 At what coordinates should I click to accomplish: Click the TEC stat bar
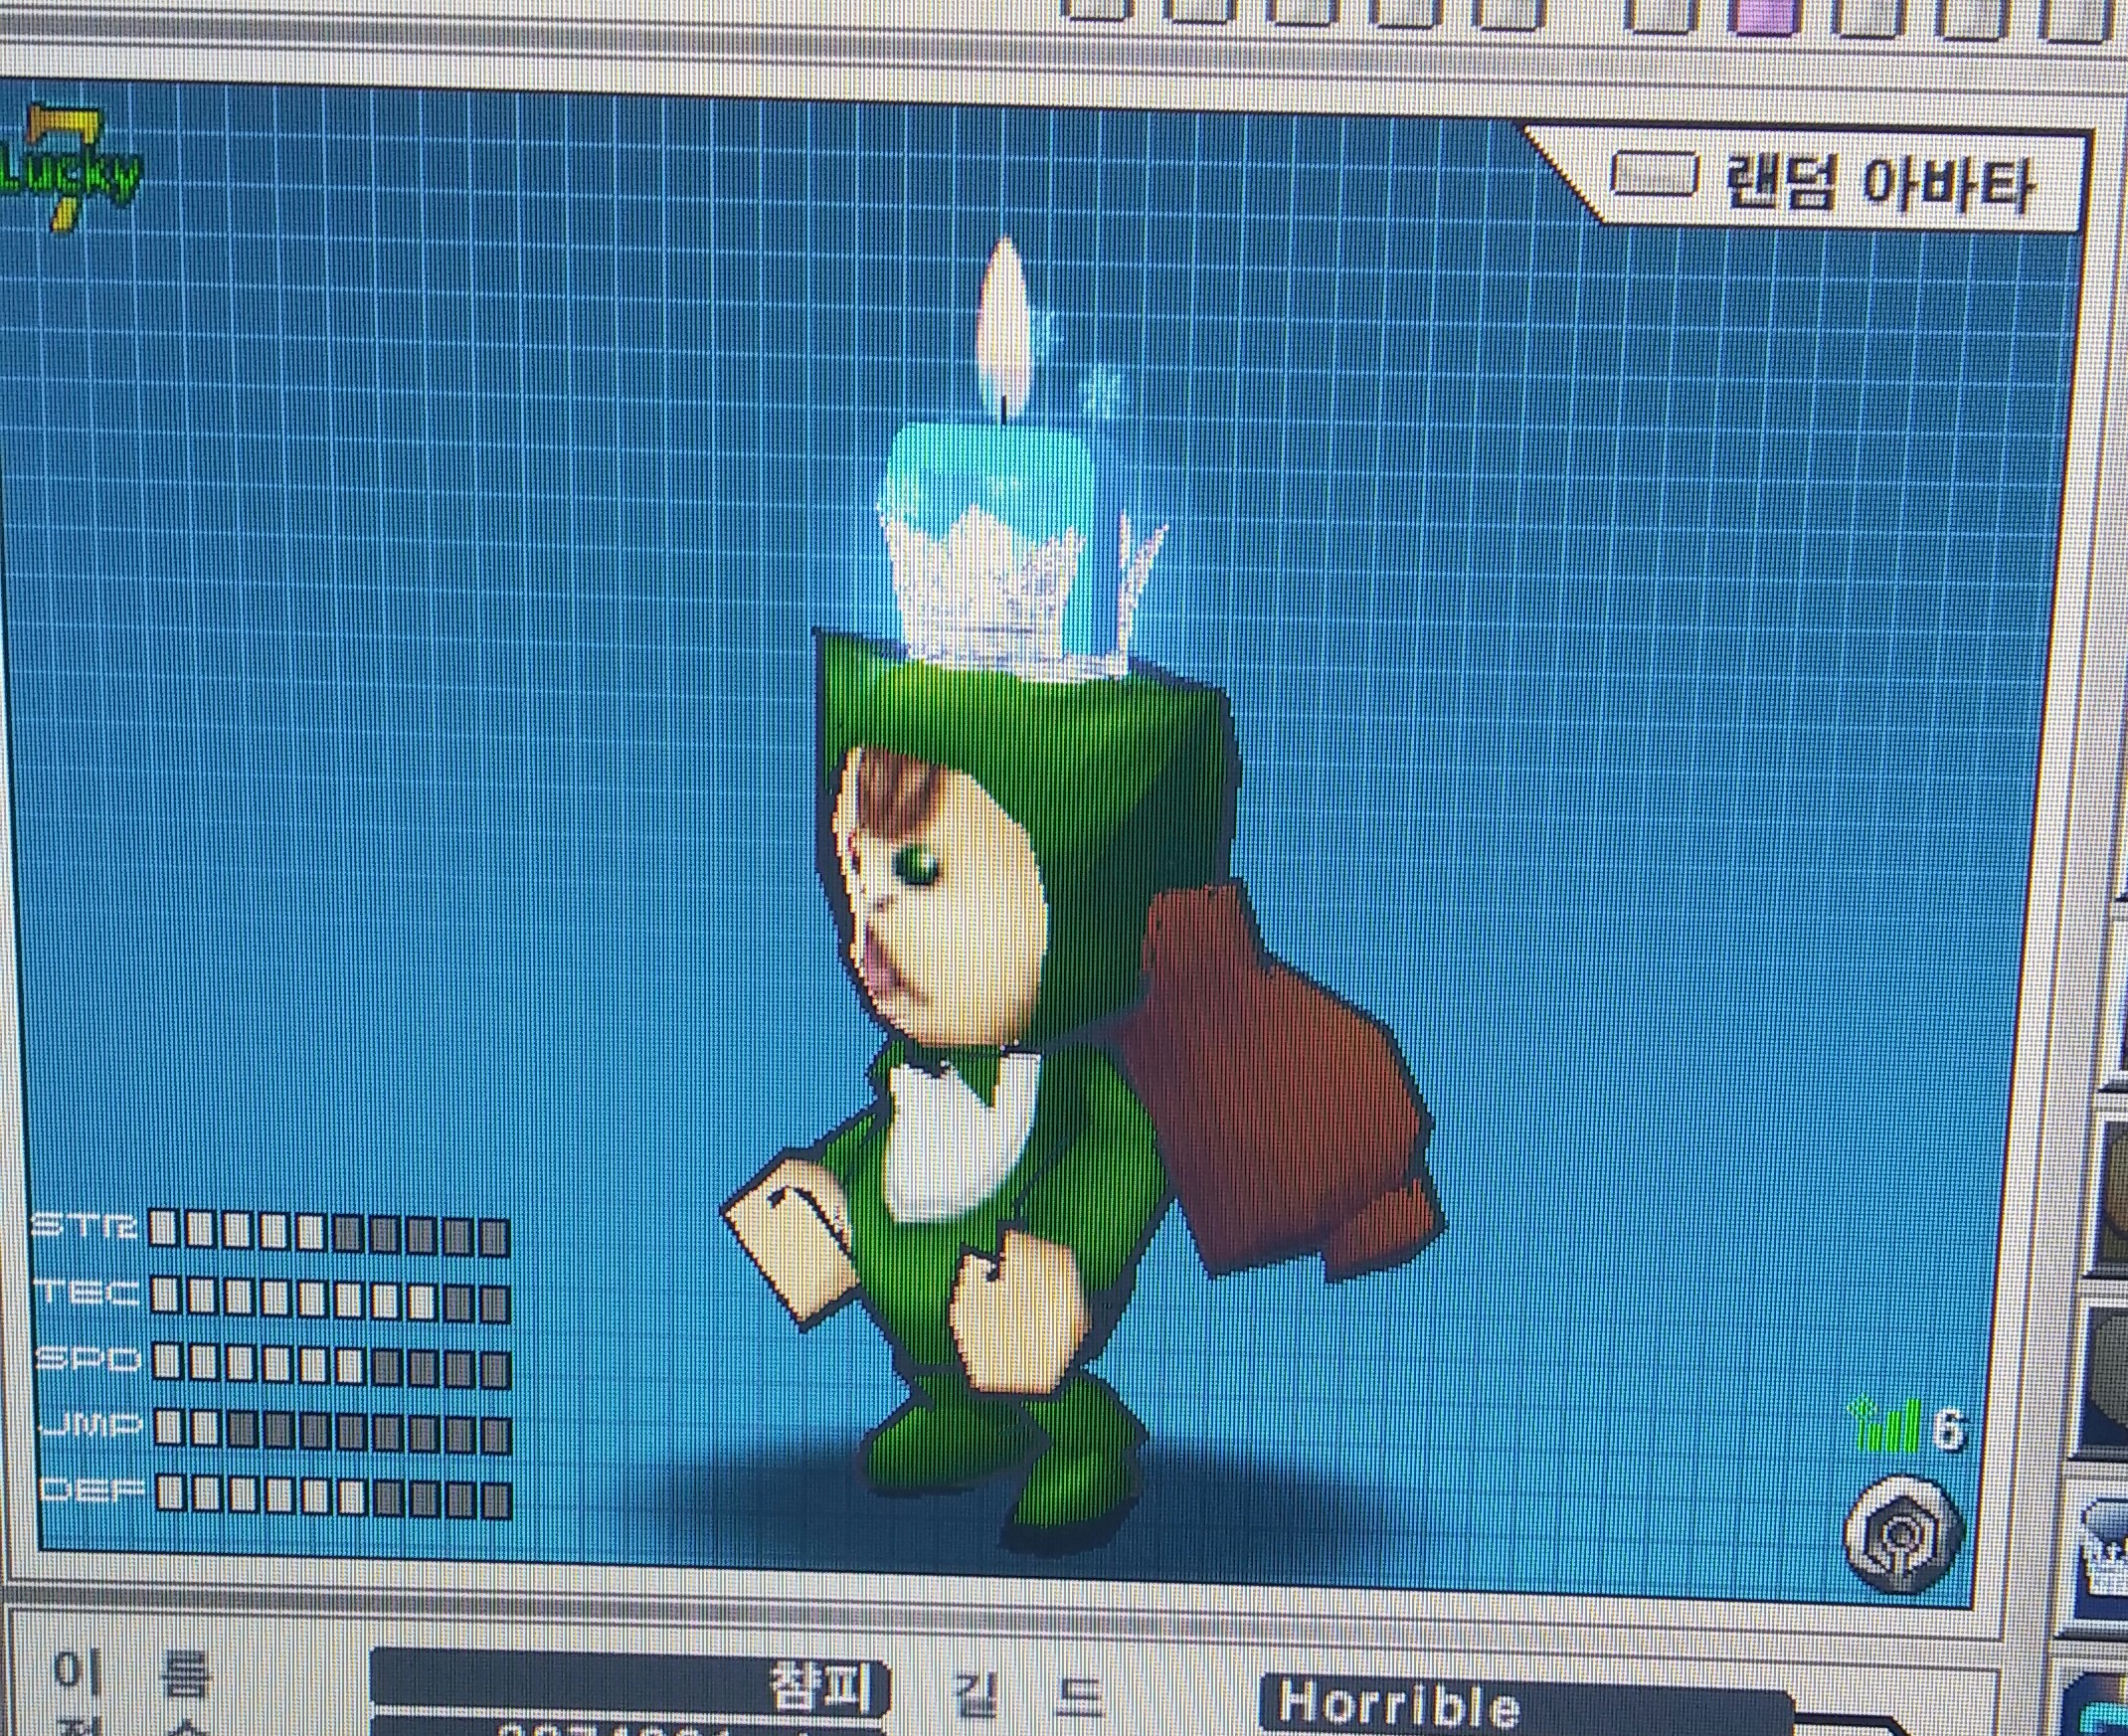[328, 1299]
